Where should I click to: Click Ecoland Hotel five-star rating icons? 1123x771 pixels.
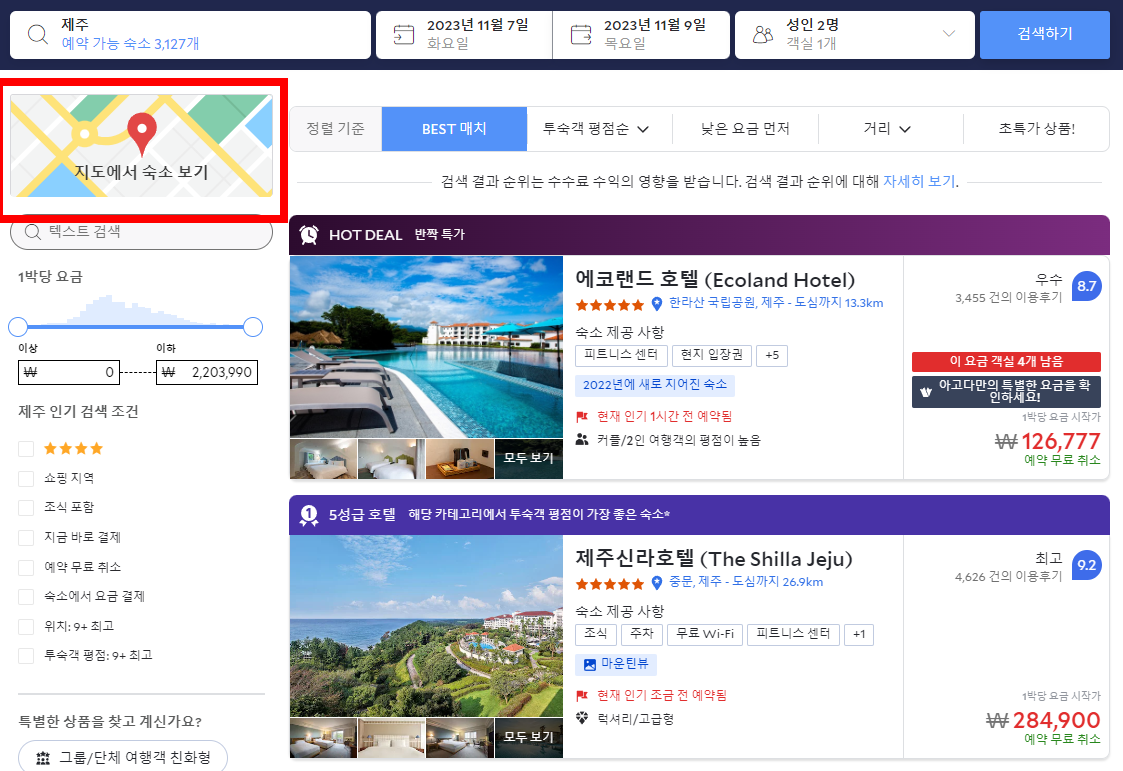[609, 305]
